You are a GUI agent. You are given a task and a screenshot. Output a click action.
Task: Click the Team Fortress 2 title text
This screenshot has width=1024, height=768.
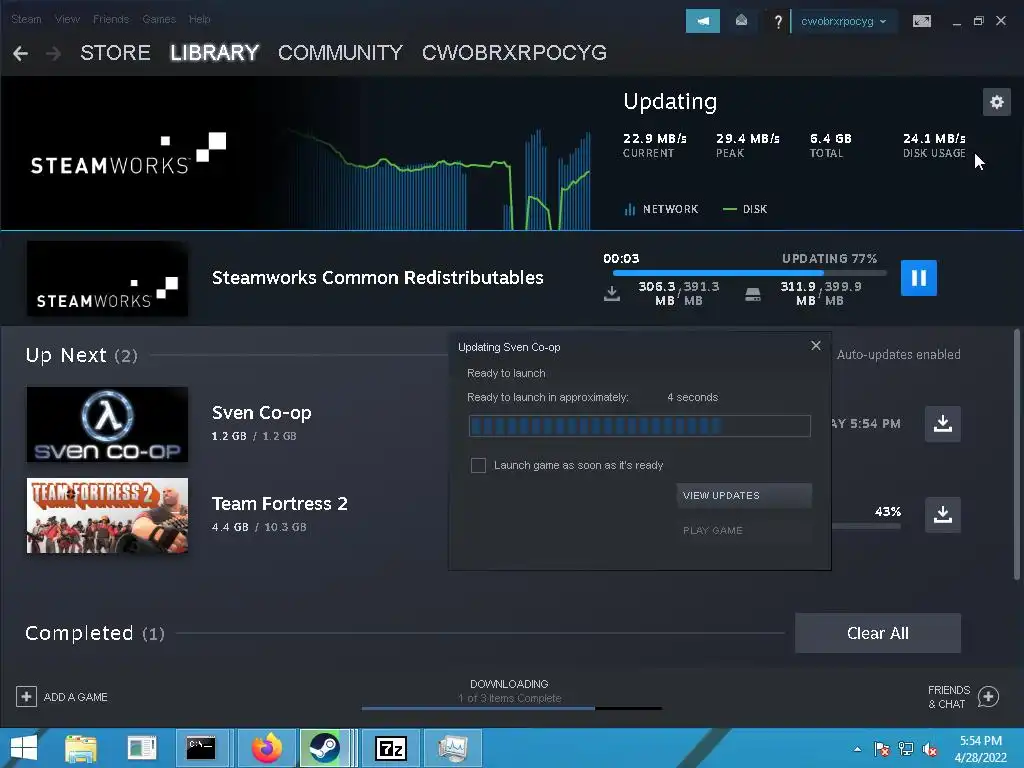click(280, 504)
